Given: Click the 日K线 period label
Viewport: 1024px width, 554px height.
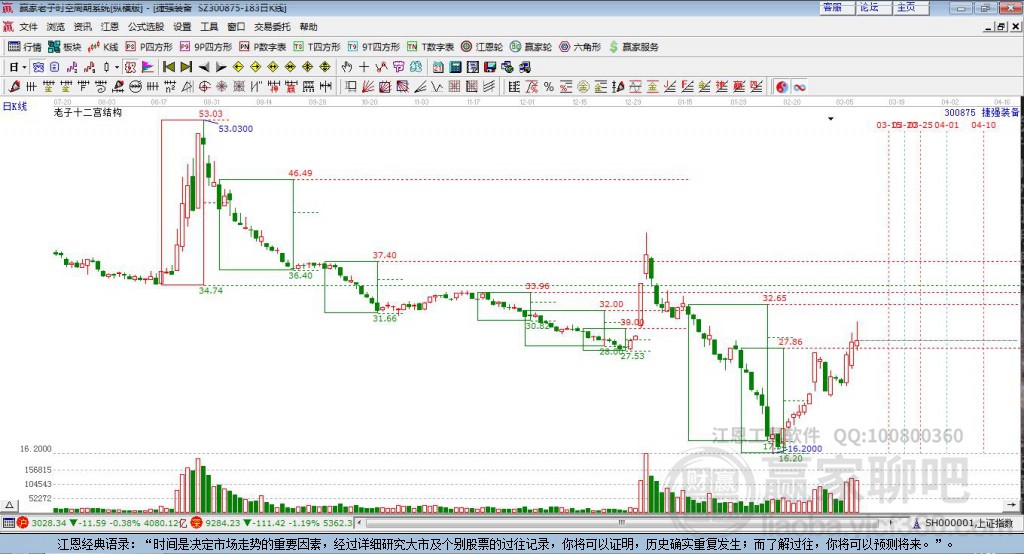Looking at the screenshot, I should [15, 106].
